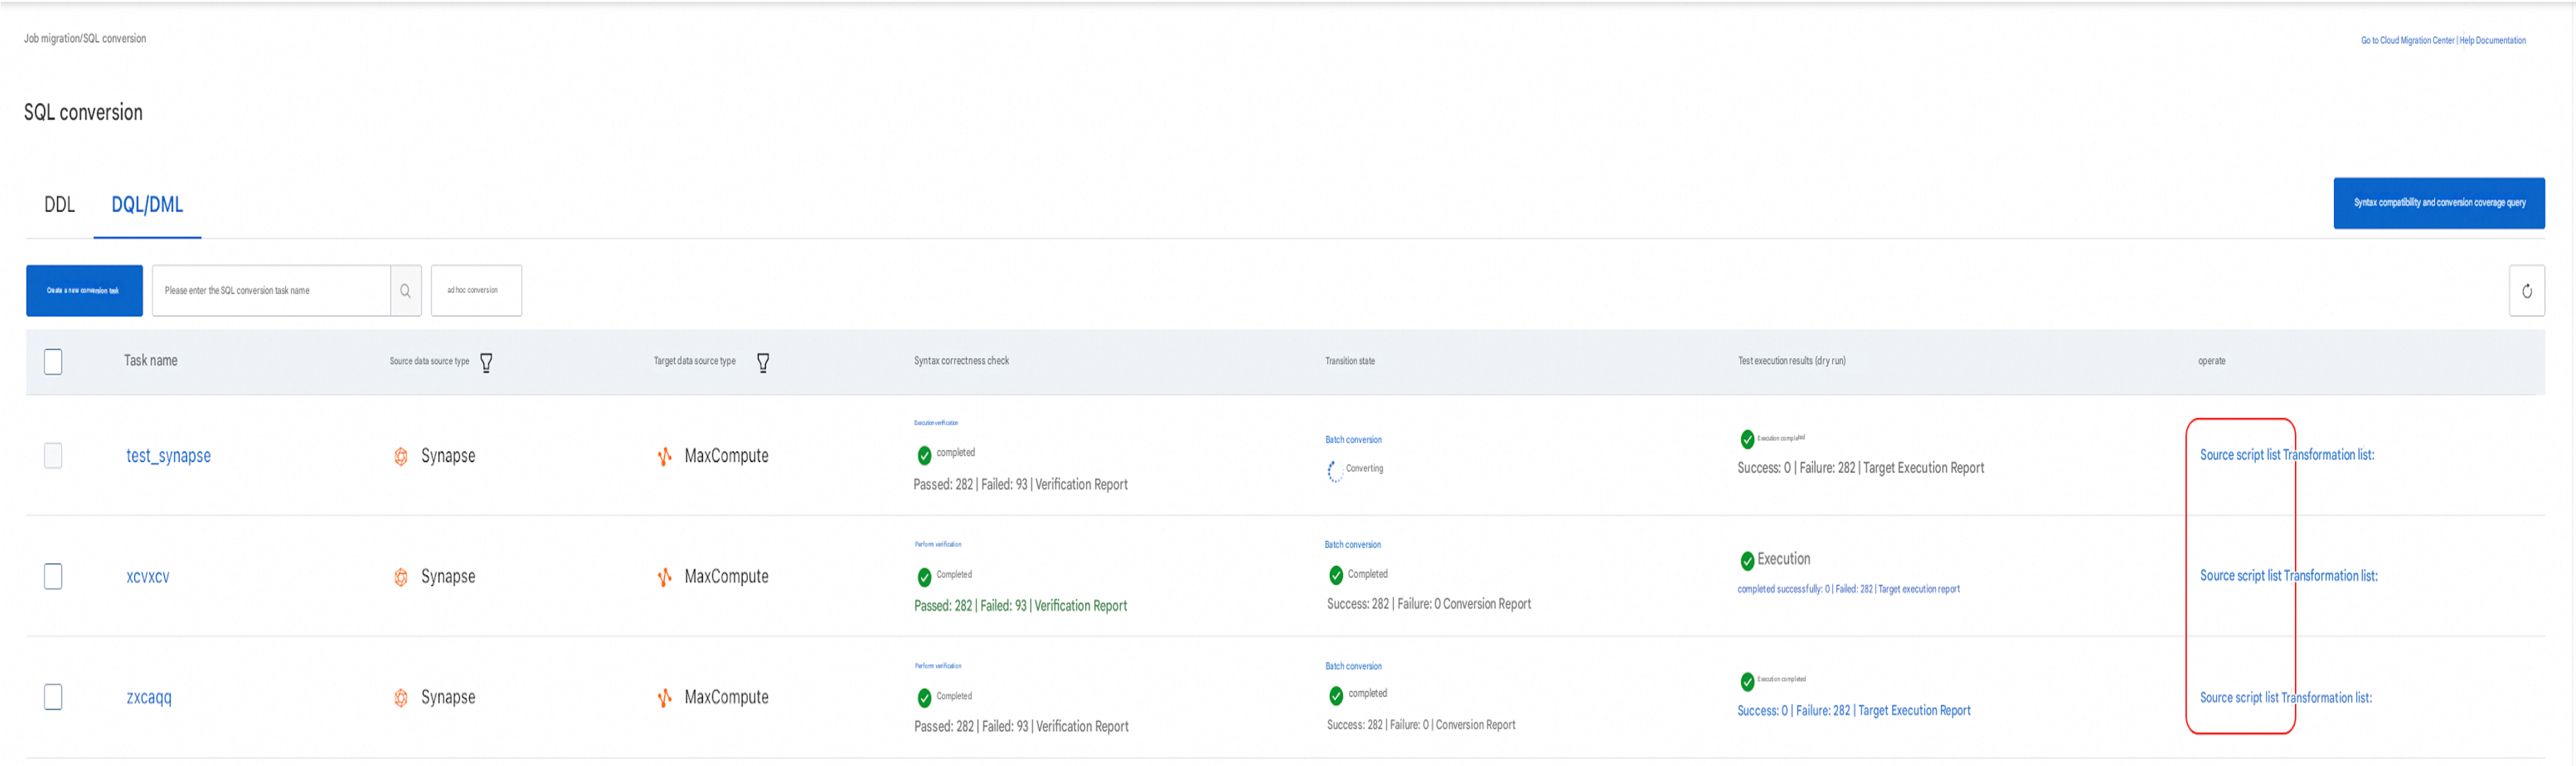Click the Converting spinner icon
Image resolution: width=2576 pixels, height=766 pixels.
pyautogui.click(x=1334, y=471)
